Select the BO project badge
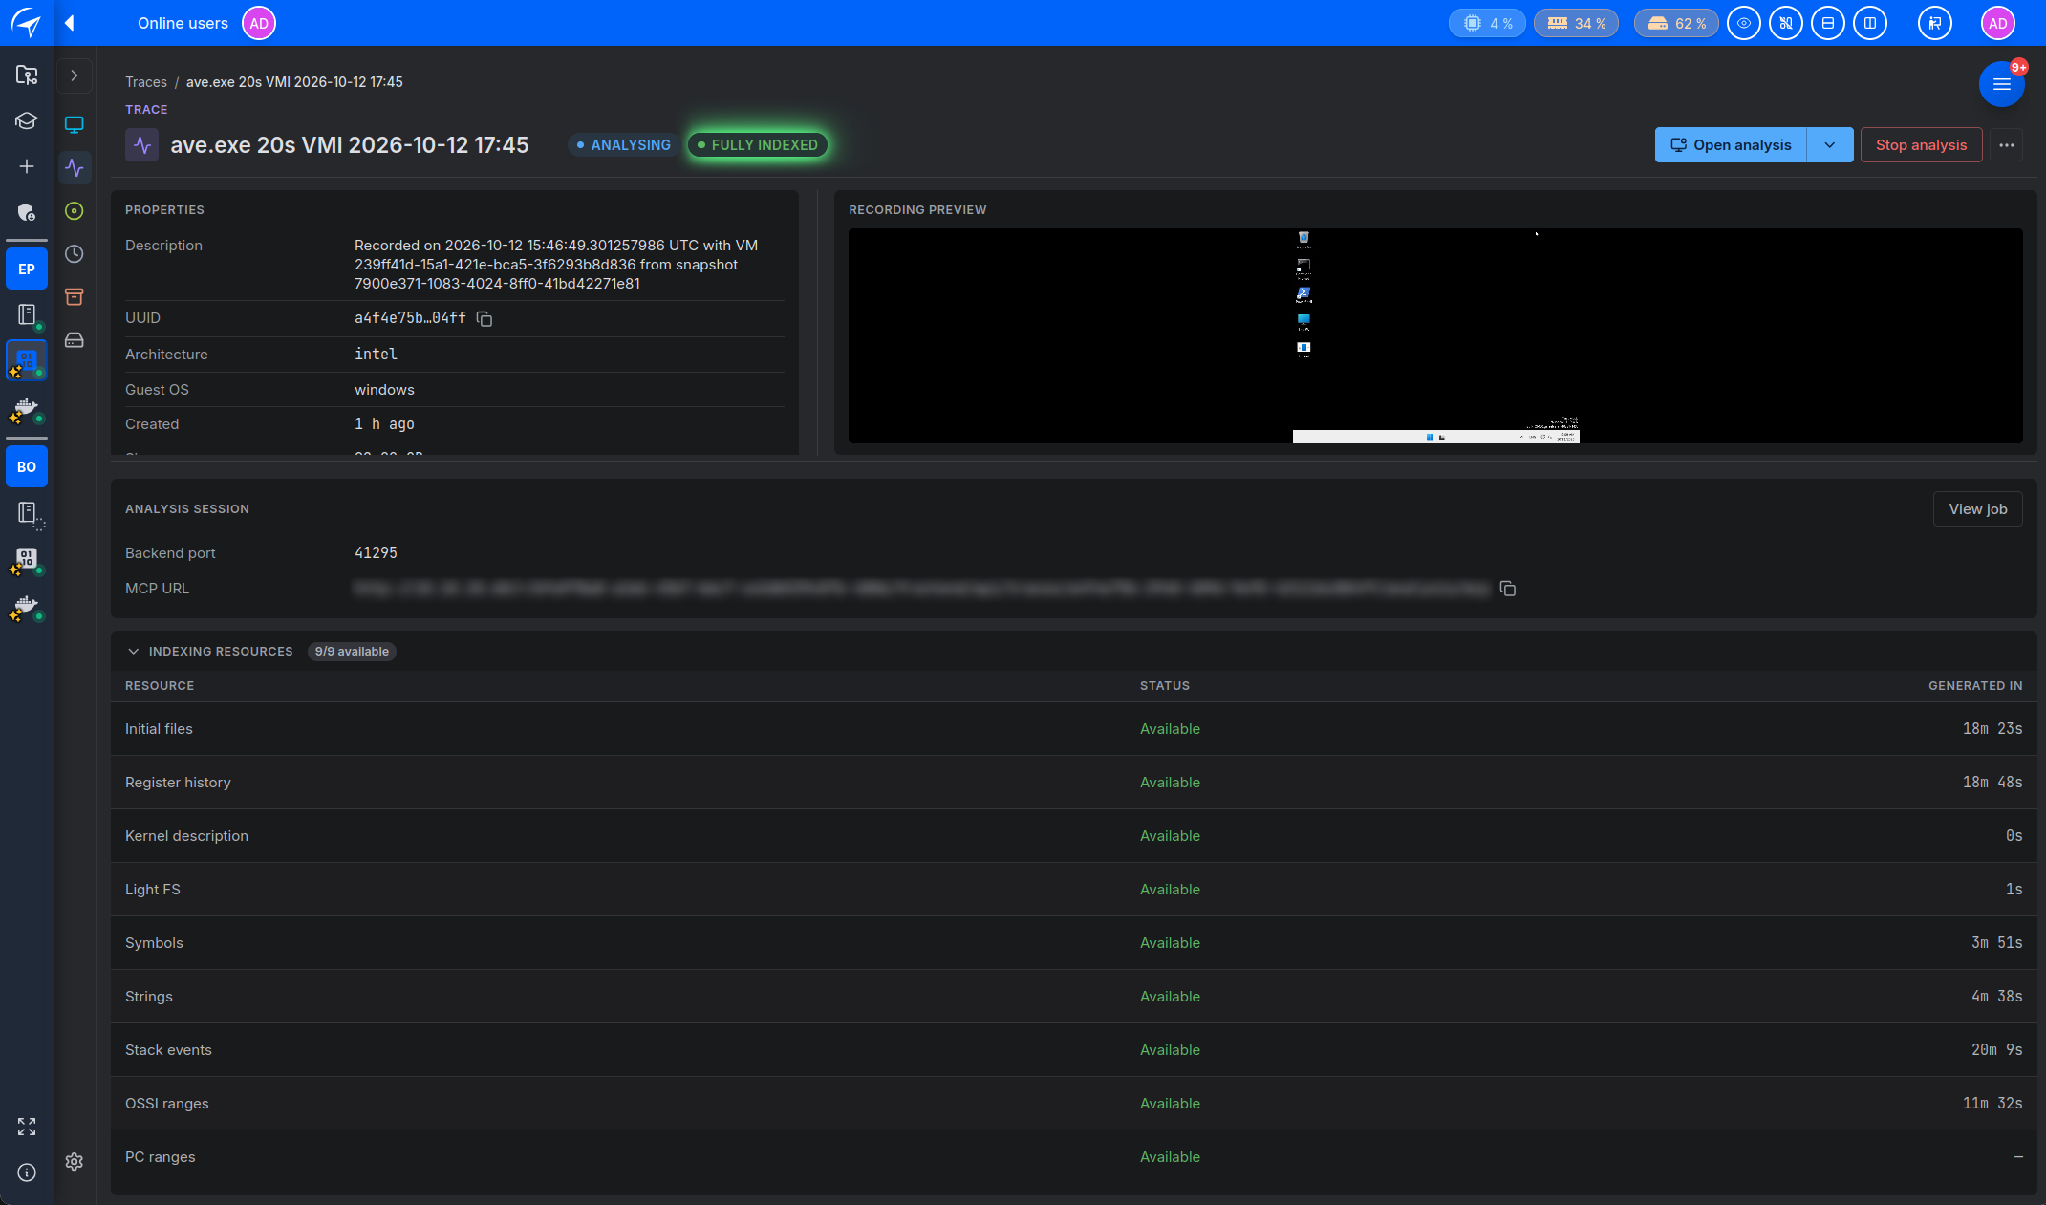 [26, 467]
